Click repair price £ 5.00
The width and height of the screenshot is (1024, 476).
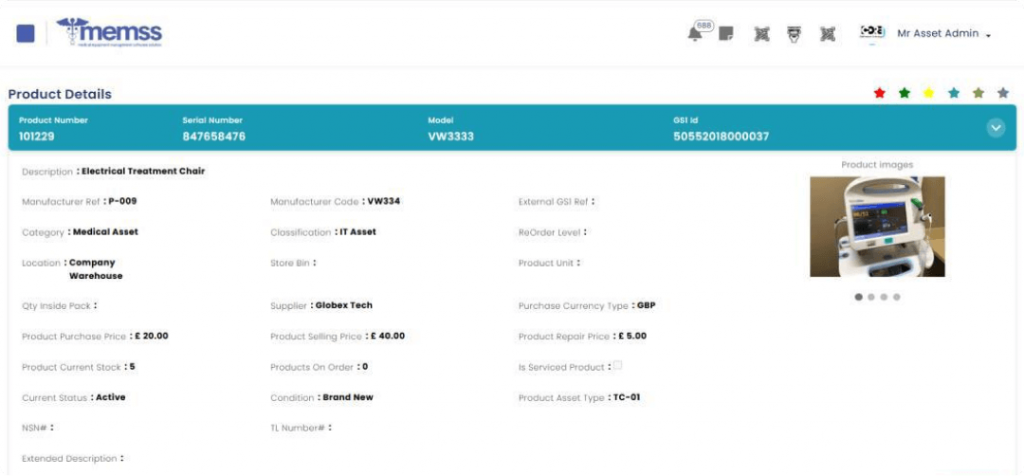pos(633,336)
